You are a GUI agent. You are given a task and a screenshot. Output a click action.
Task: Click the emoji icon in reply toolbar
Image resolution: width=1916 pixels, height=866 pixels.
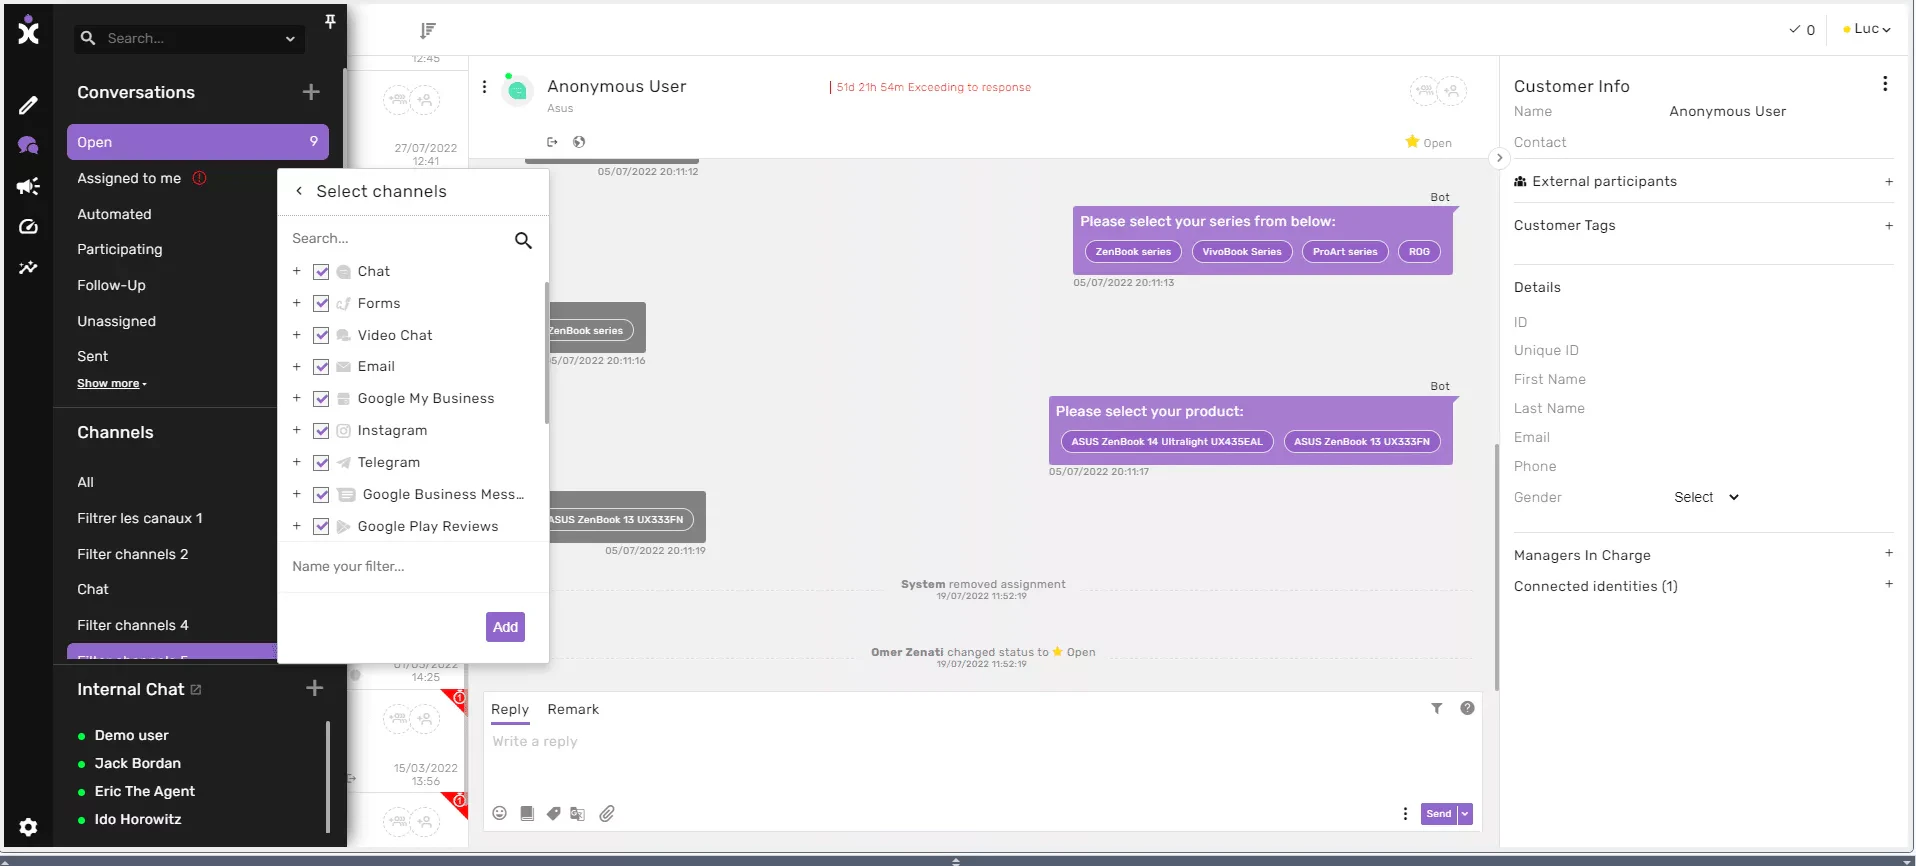click(x=500, y=813)
